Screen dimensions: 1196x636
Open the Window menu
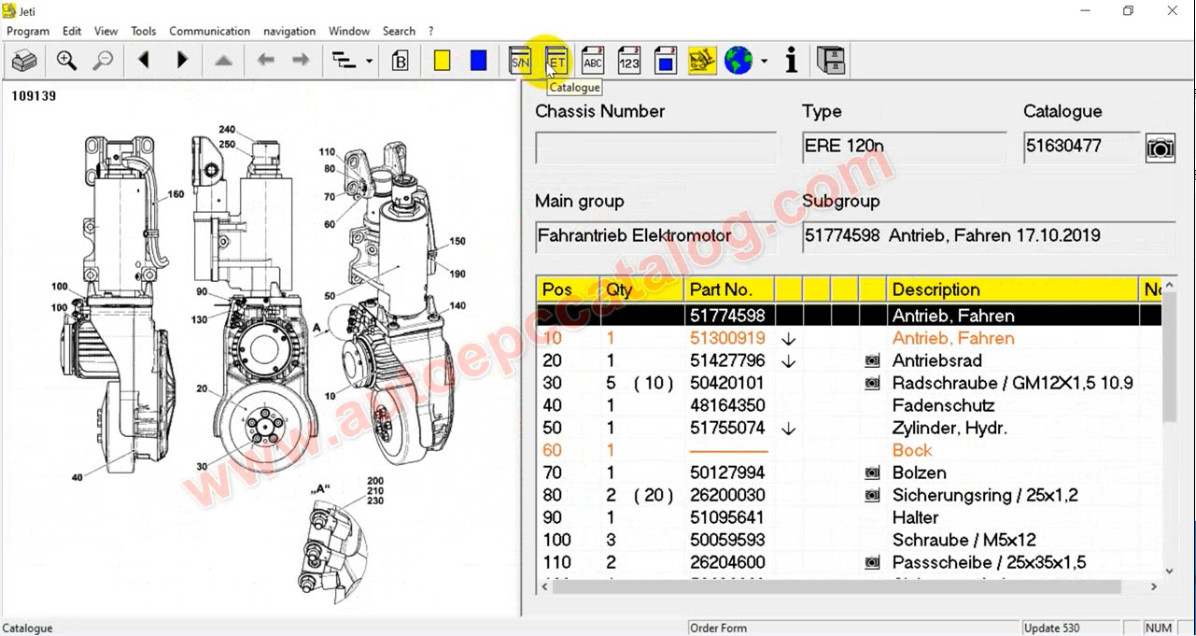(x=349, y=31)
